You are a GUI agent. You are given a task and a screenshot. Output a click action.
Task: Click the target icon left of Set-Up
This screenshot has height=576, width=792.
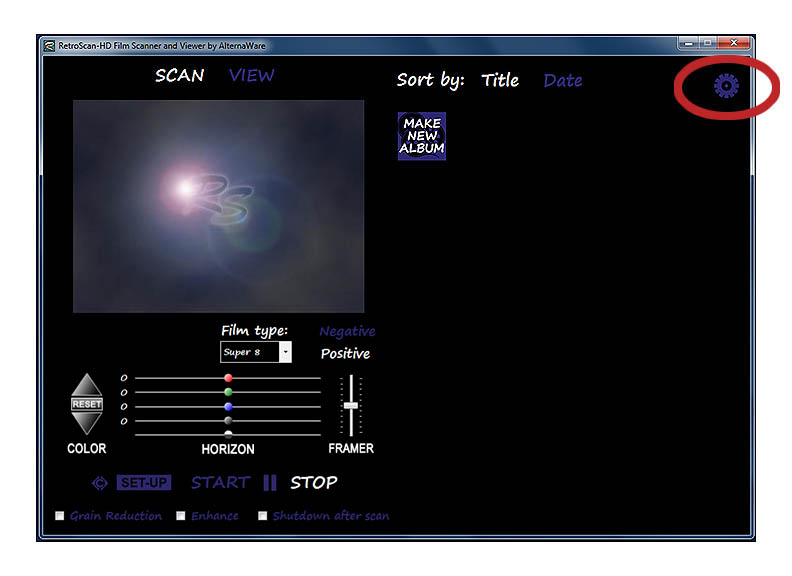click(x=99, y=483)
